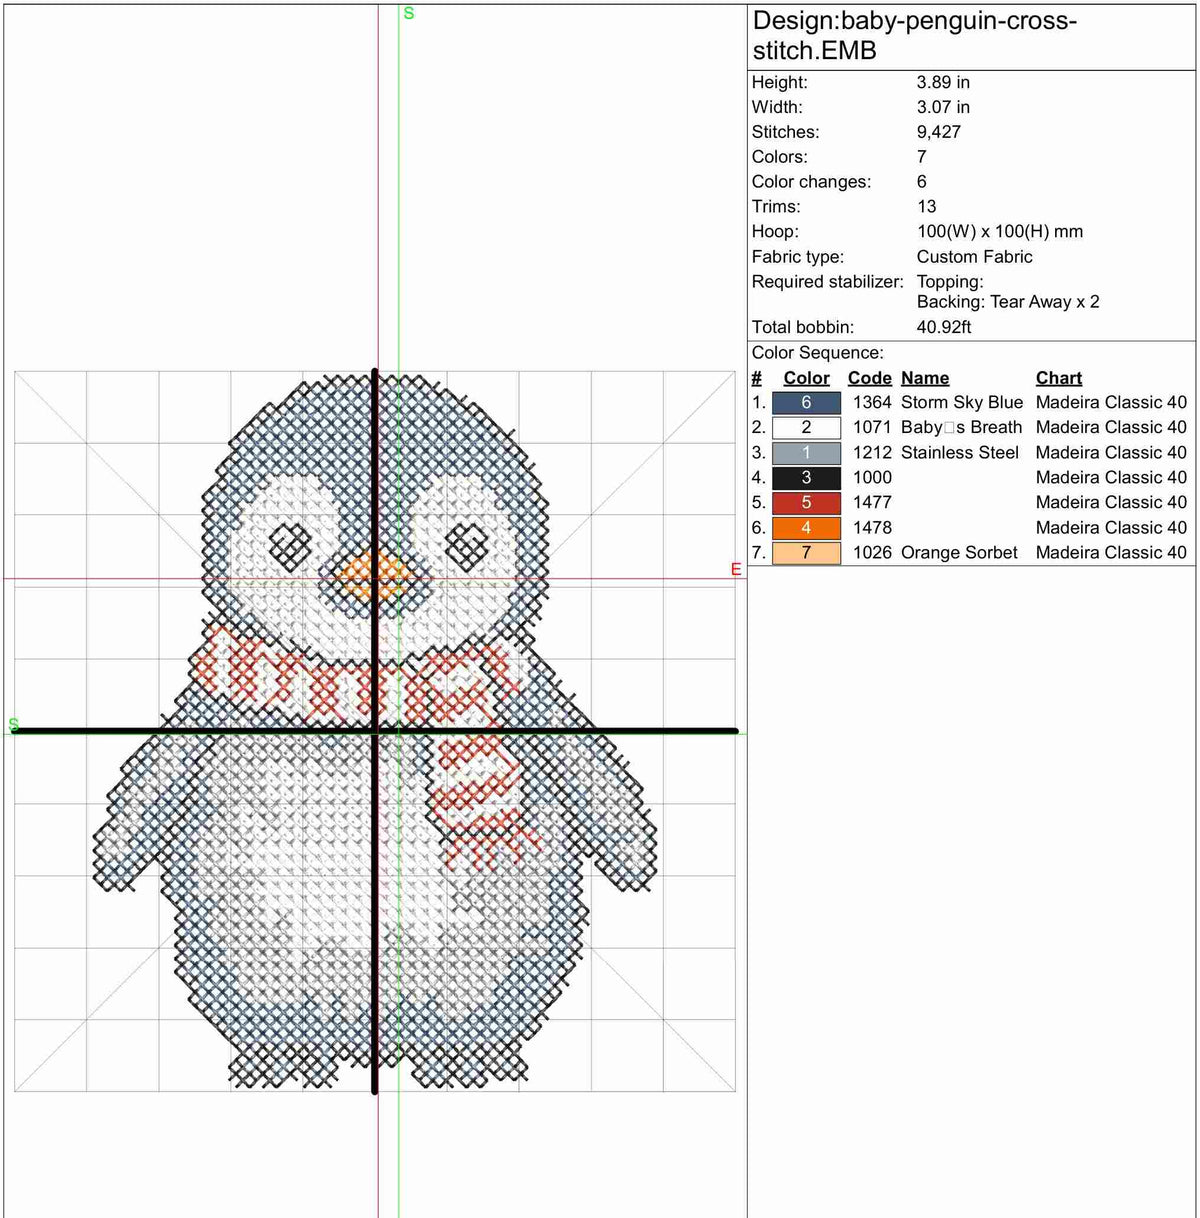Image resolution: width=1200 pixels, height=1218 pixels.
Task: Click the # column header
Action: 757,378
